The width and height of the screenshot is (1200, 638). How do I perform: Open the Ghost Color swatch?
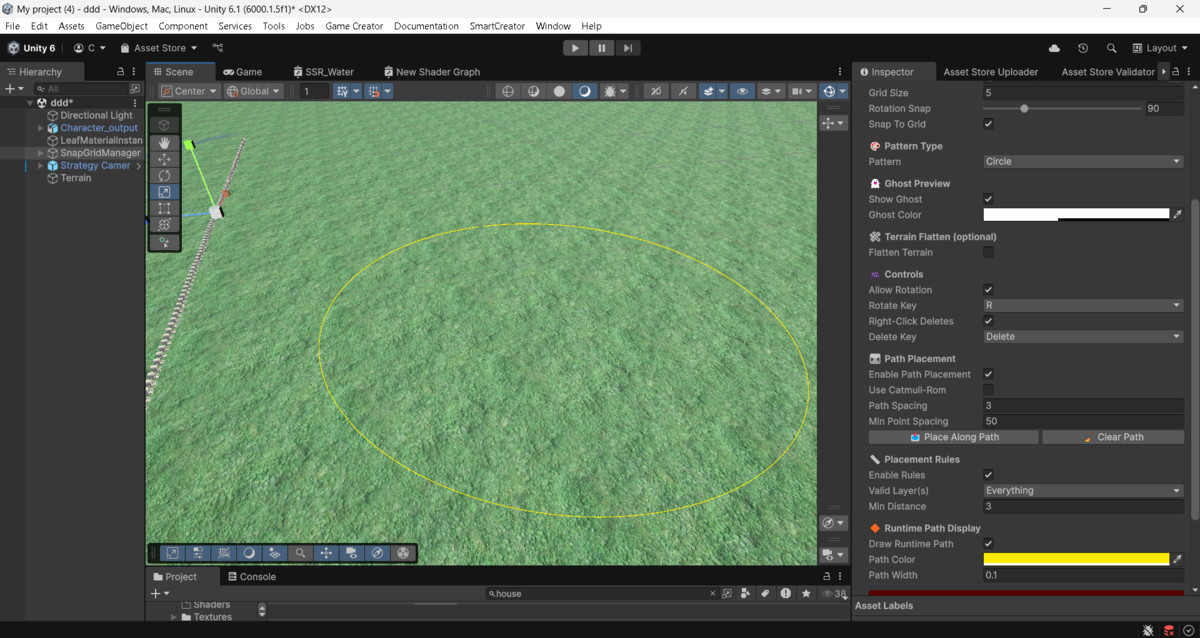[1076, 215]
